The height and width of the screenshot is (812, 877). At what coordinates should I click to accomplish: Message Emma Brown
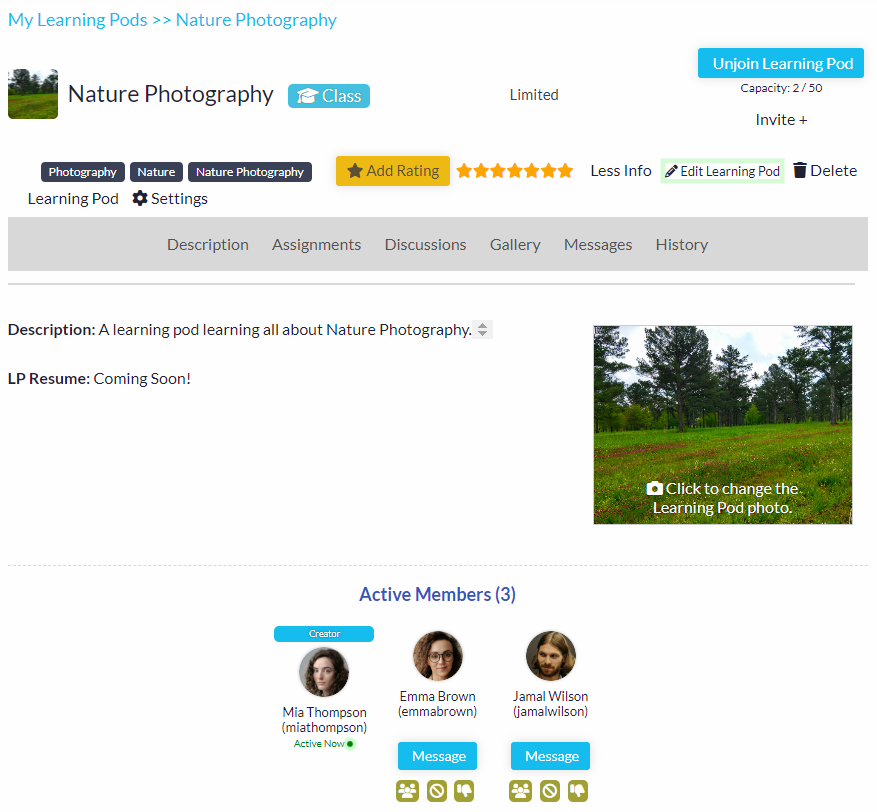tap(437, 756)
